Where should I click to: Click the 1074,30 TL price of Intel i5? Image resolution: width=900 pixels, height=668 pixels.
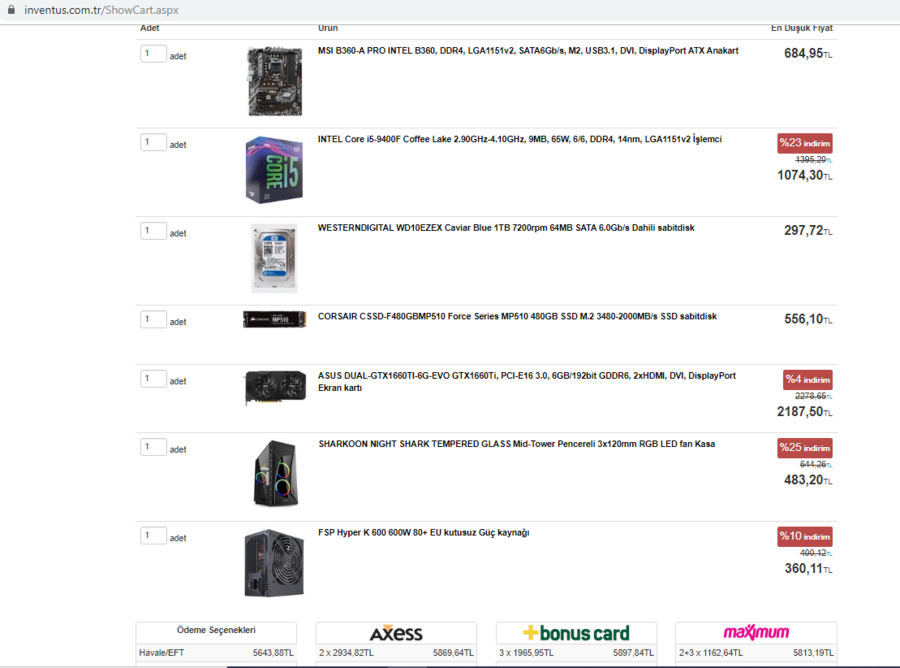(x=805, y=176)
